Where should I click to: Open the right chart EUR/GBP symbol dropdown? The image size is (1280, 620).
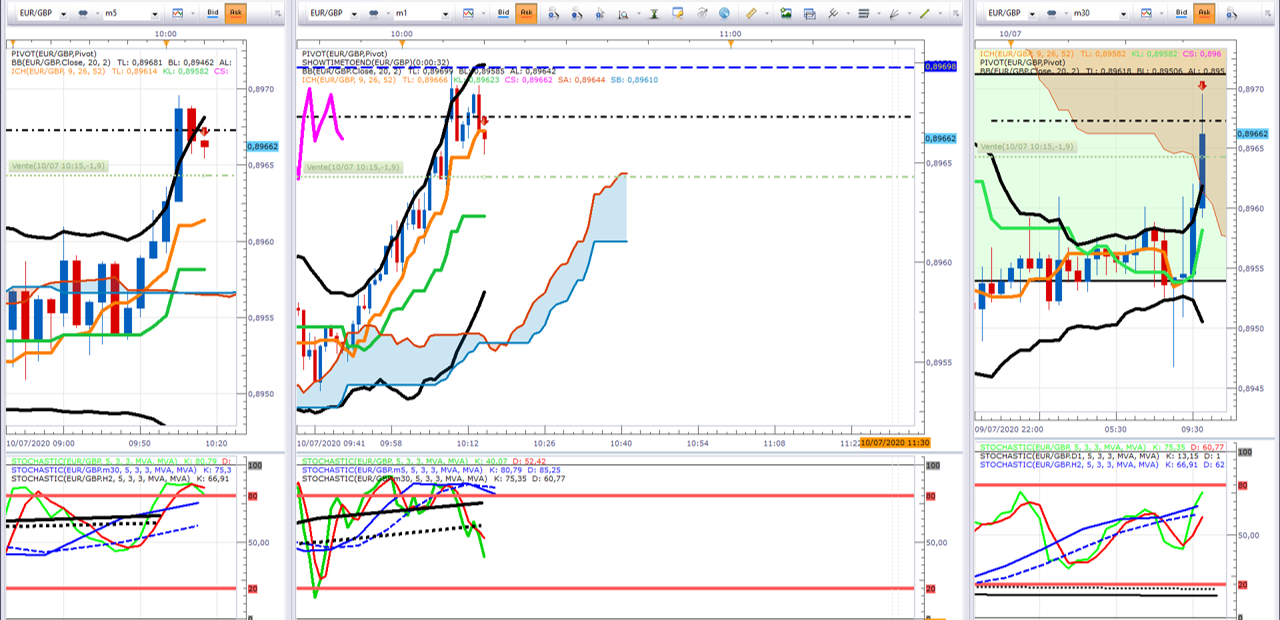(x=1032, y=14)
